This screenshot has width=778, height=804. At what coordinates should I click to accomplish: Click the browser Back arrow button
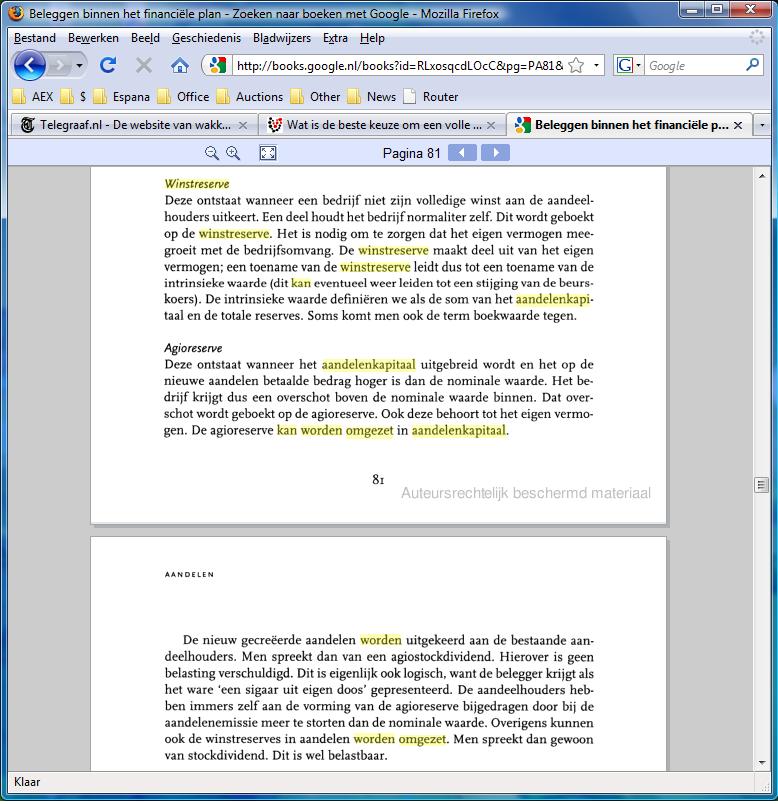(x=29, y=66)
